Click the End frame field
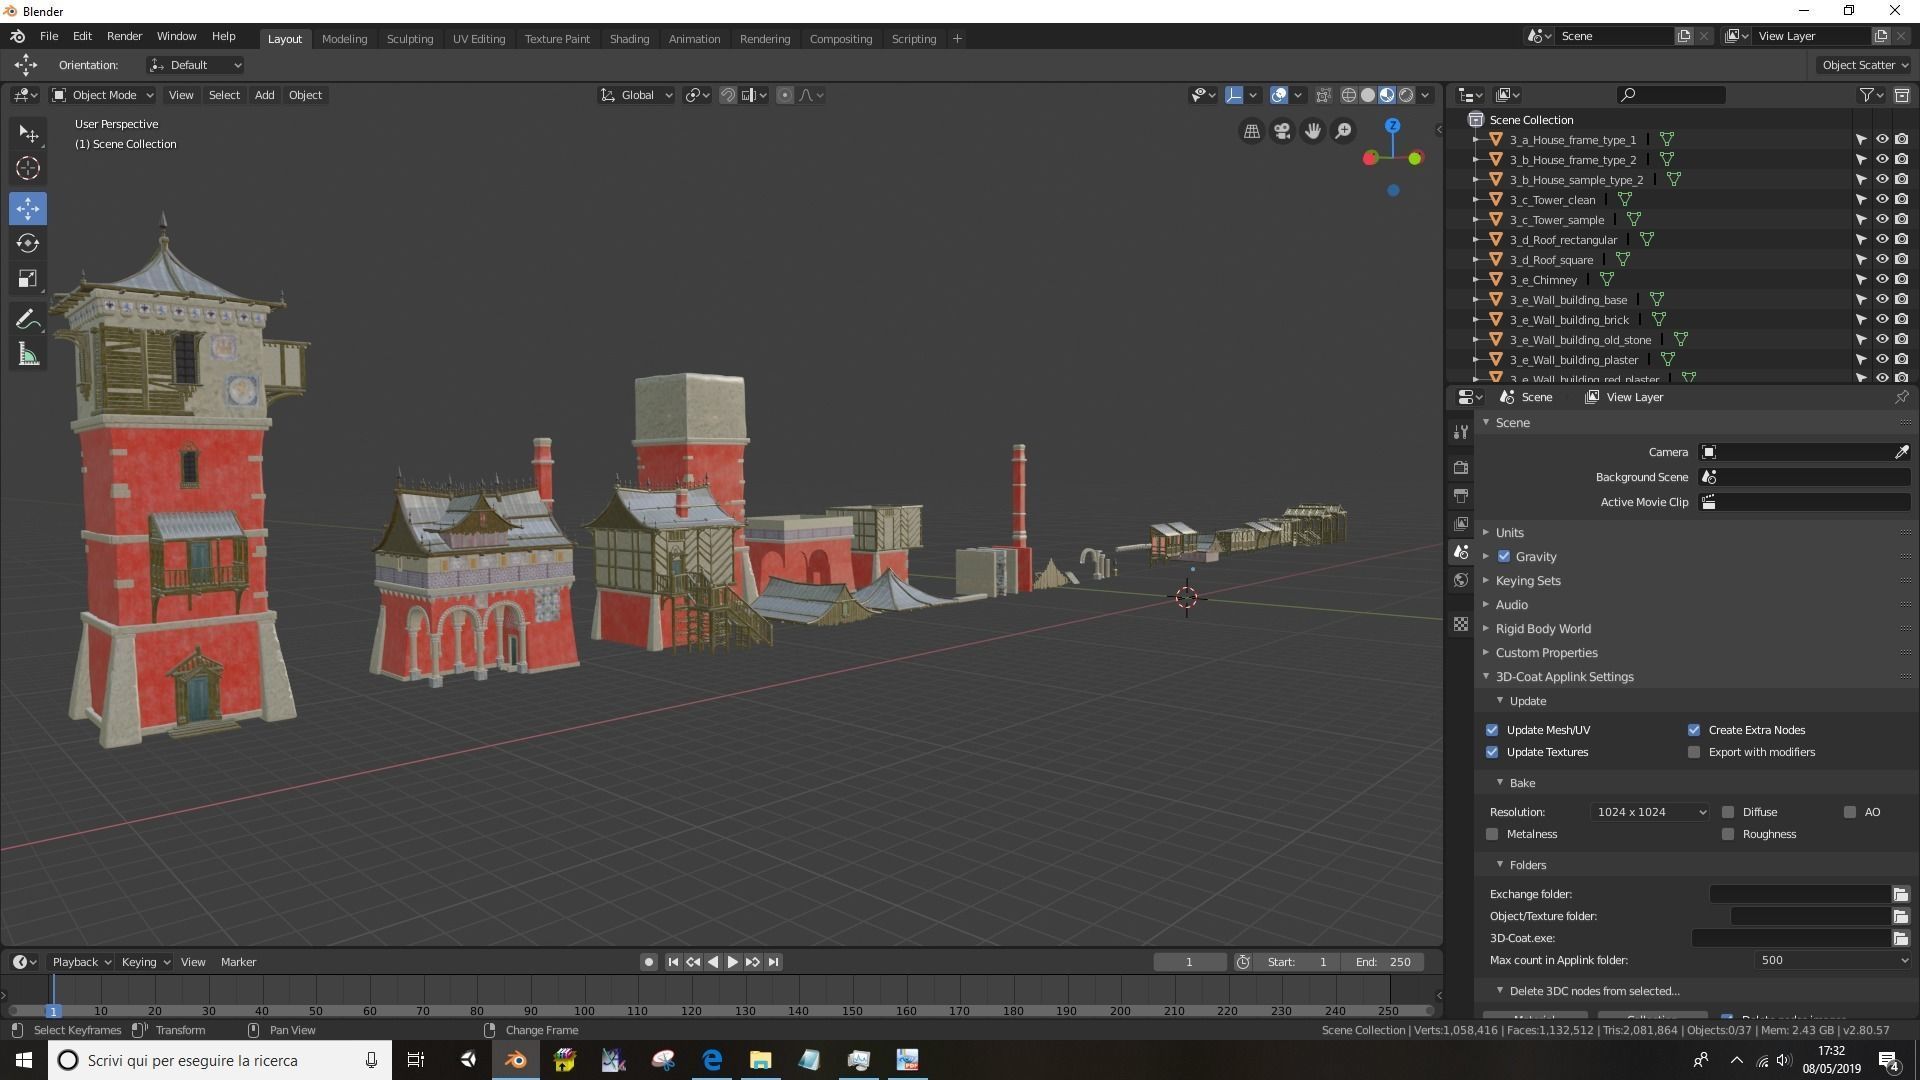The width and height of the screenshot is (1920, 1080). point(1383,962)
